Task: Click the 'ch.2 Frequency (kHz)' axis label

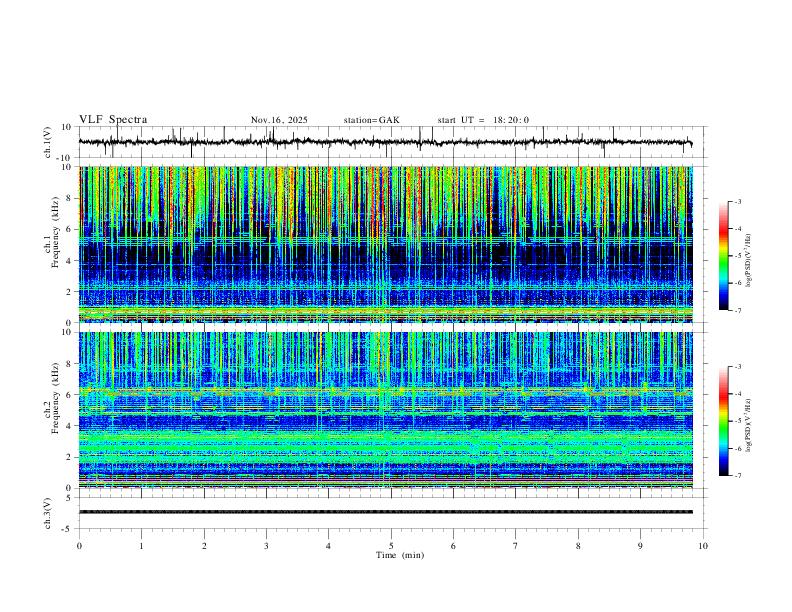Action: tap(51, 398)
